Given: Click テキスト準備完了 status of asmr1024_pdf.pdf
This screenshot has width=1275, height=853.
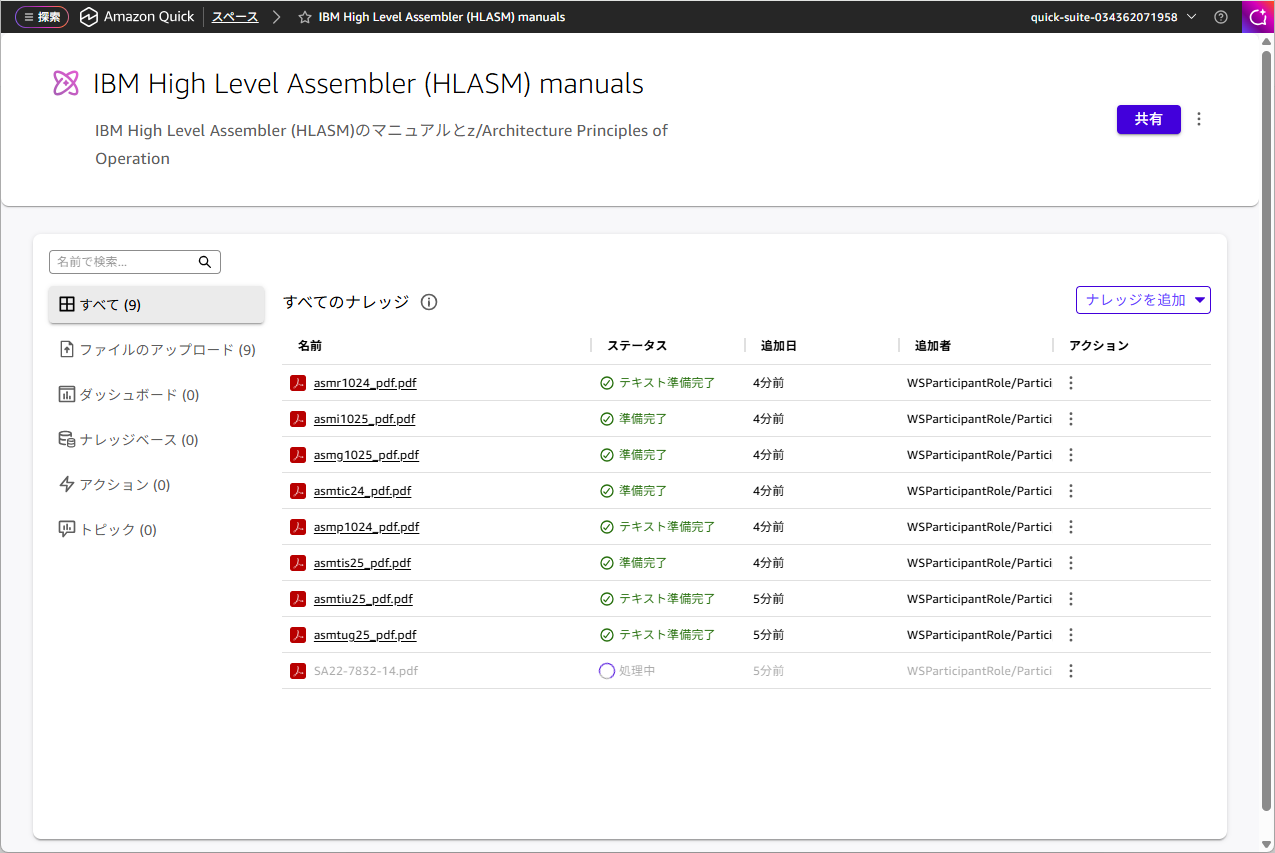Looking at the screenshot, I should point(657,383).
